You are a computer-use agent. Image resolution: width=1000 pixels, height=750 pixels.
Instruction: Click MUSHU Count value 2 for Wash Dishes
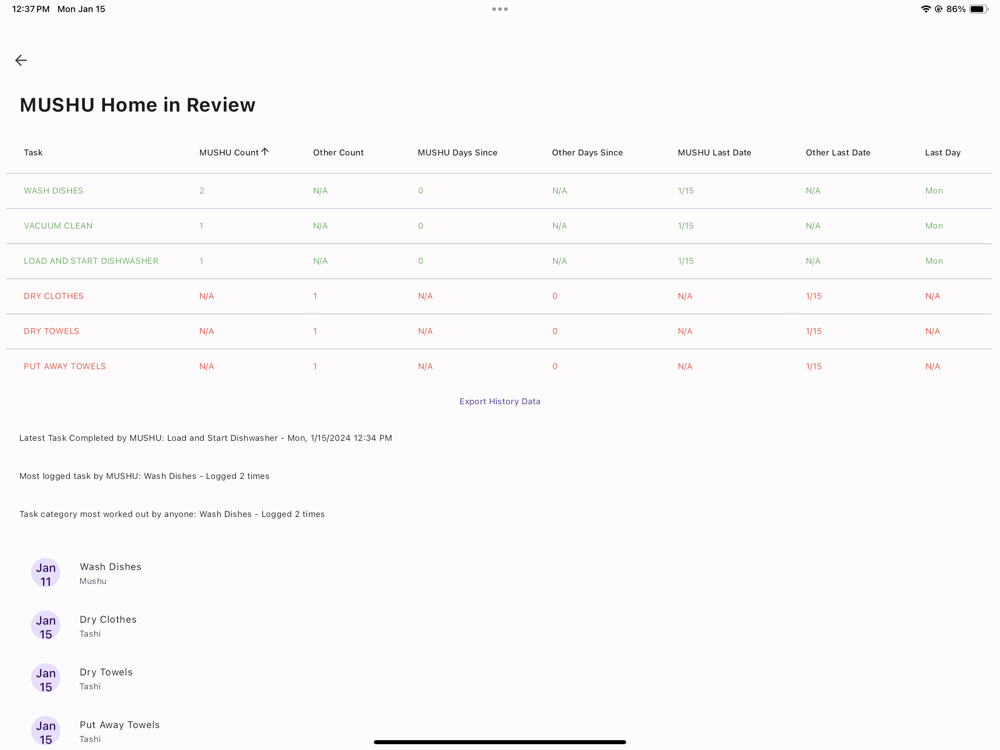coord(202,191)
